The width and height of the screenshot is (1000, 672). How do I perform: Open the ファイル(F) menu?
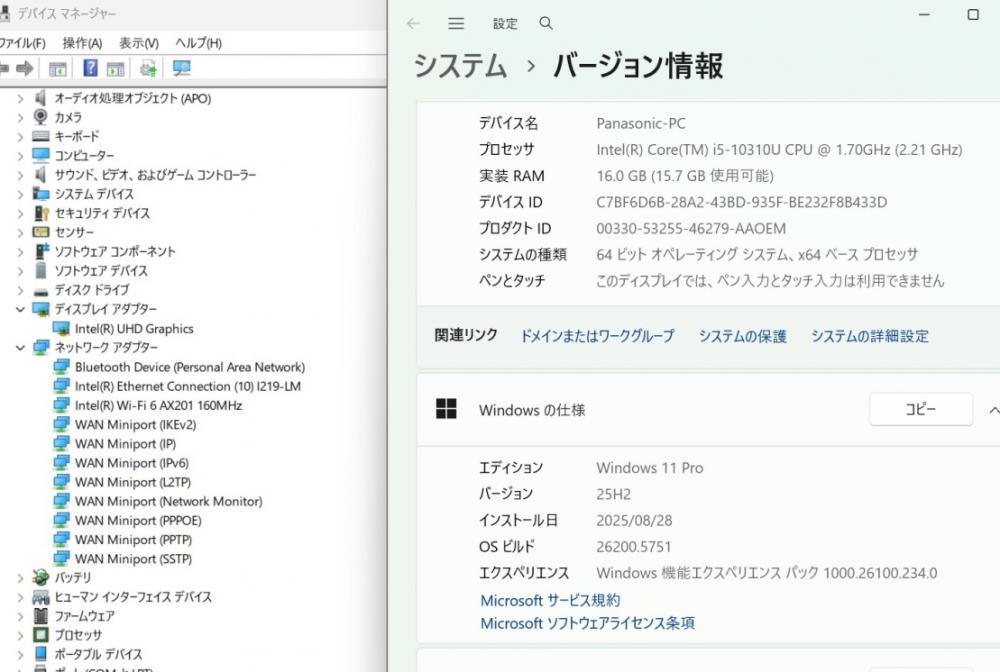[22, 43]
